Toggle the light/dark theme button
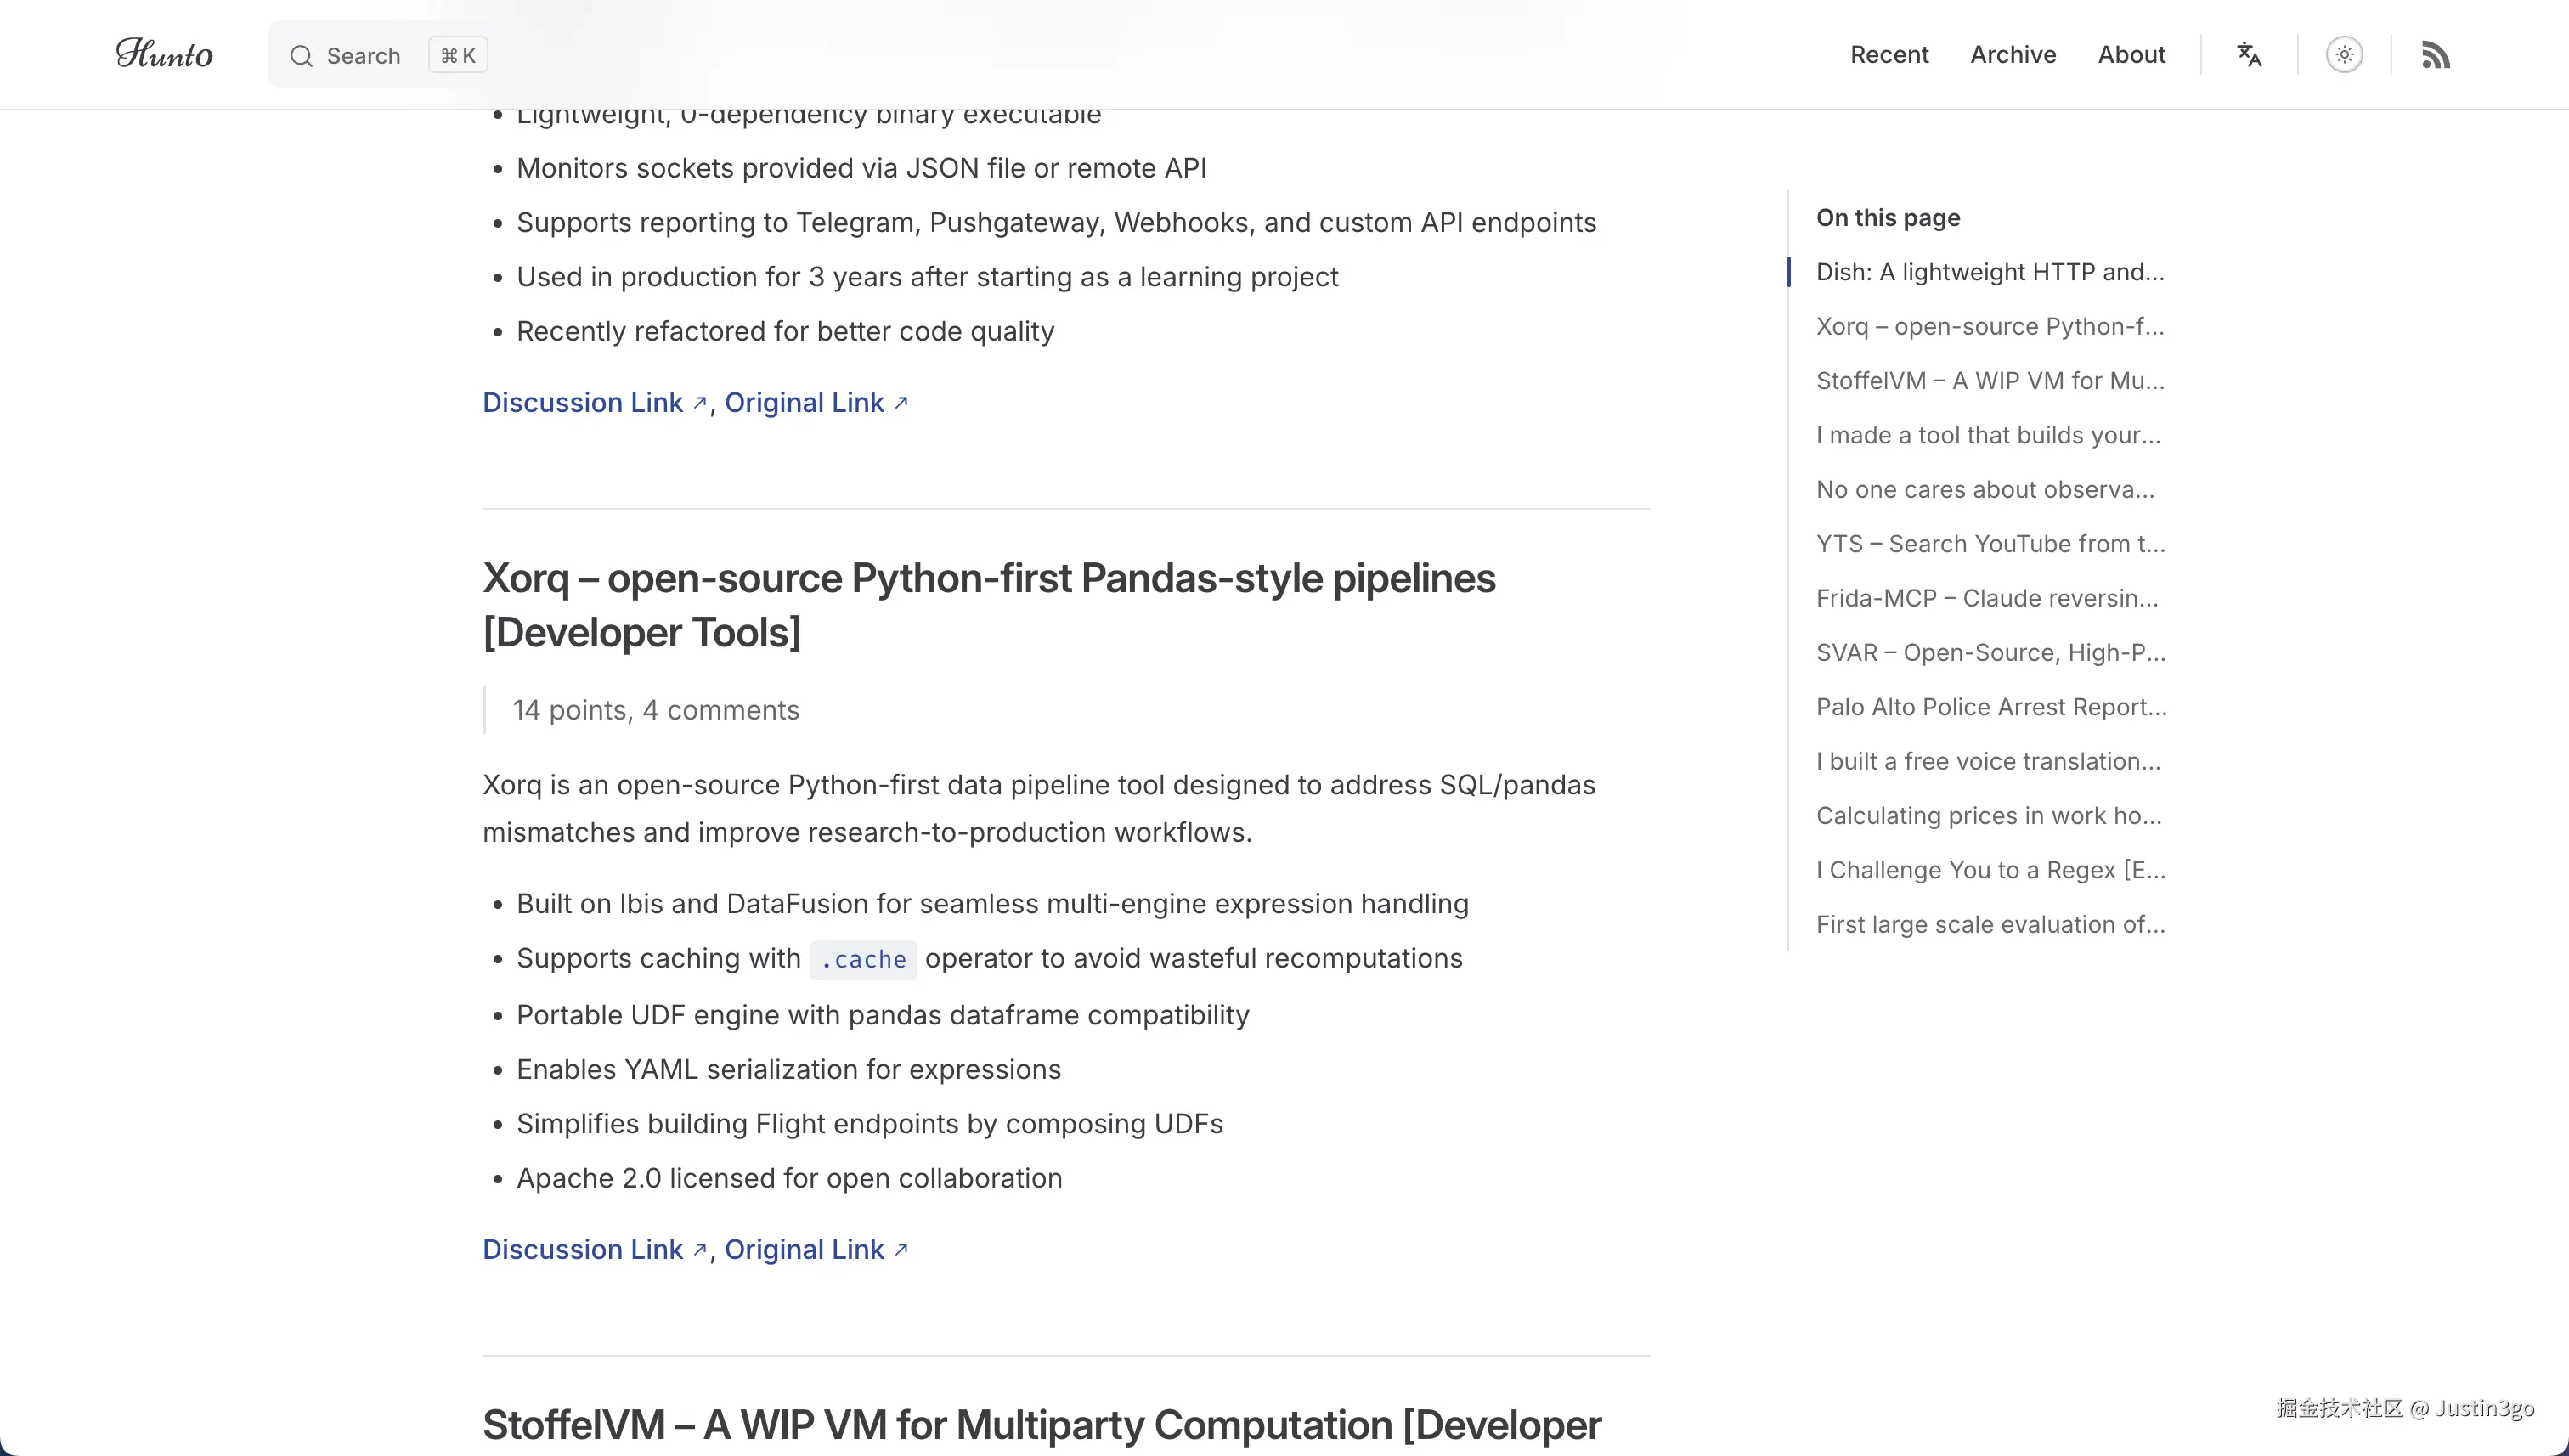The height and width of the screenshot is (1456, 2569). 2344,54
